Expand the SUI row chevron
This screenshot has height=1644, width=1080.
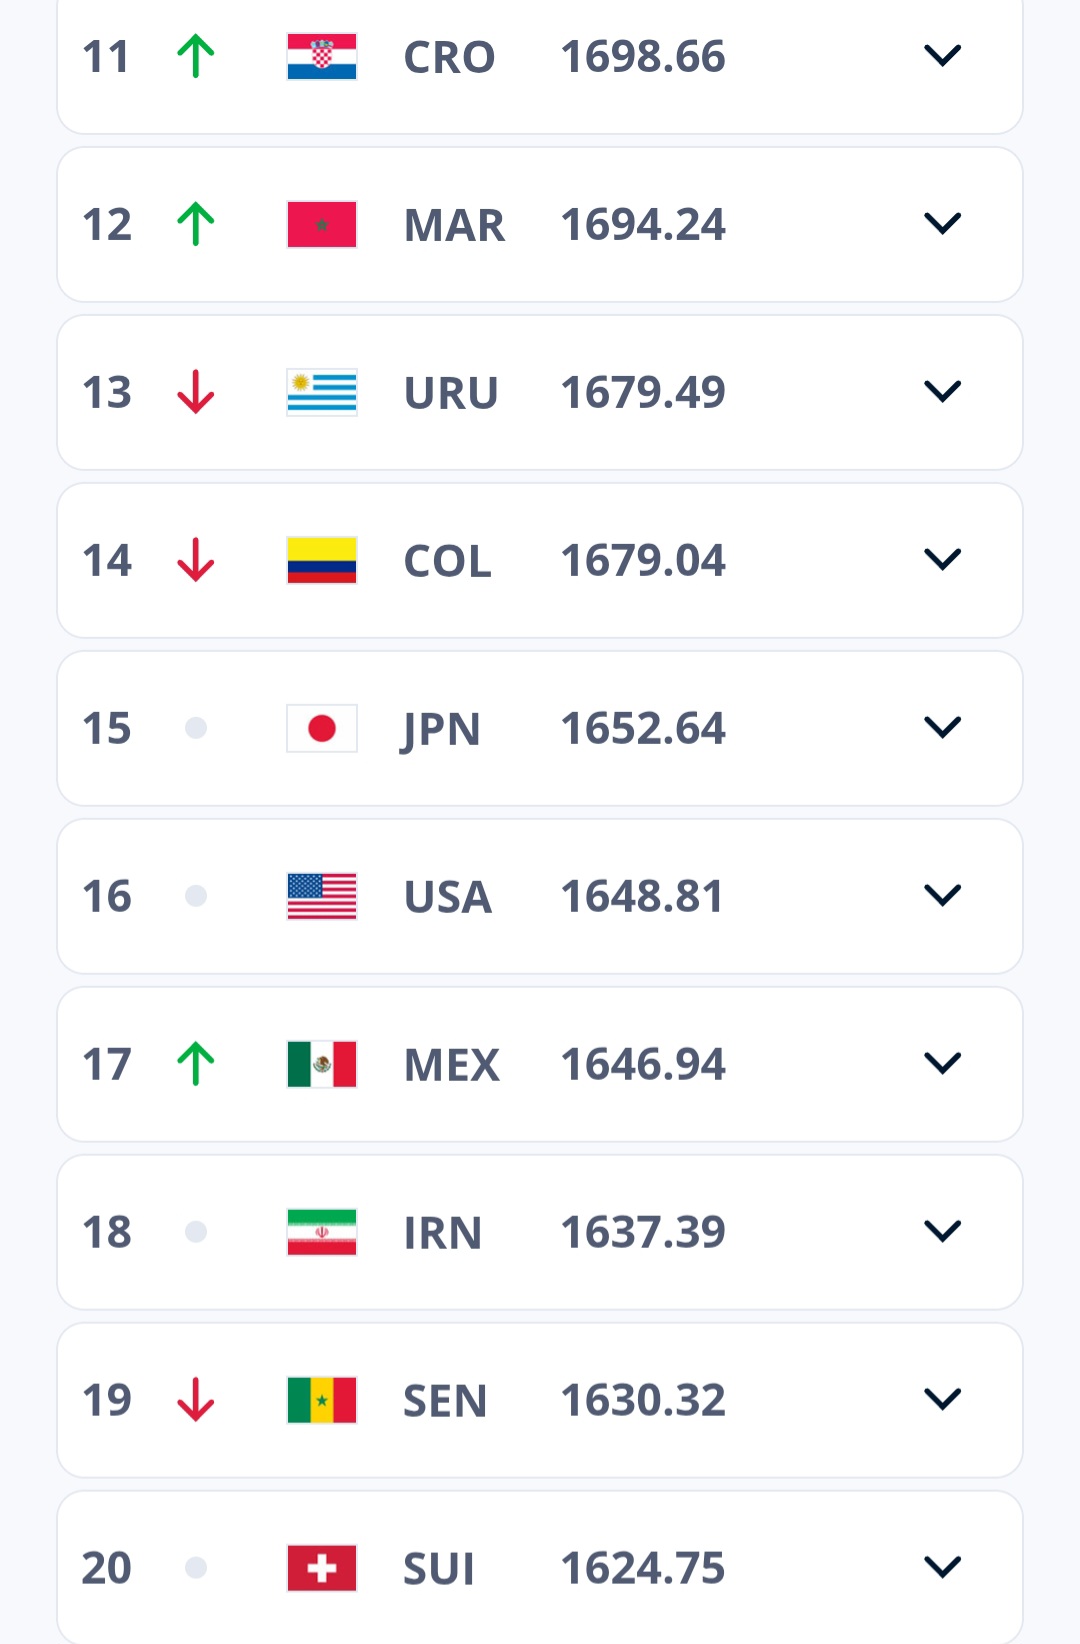pyautogui.click(x=942, y=1567)
